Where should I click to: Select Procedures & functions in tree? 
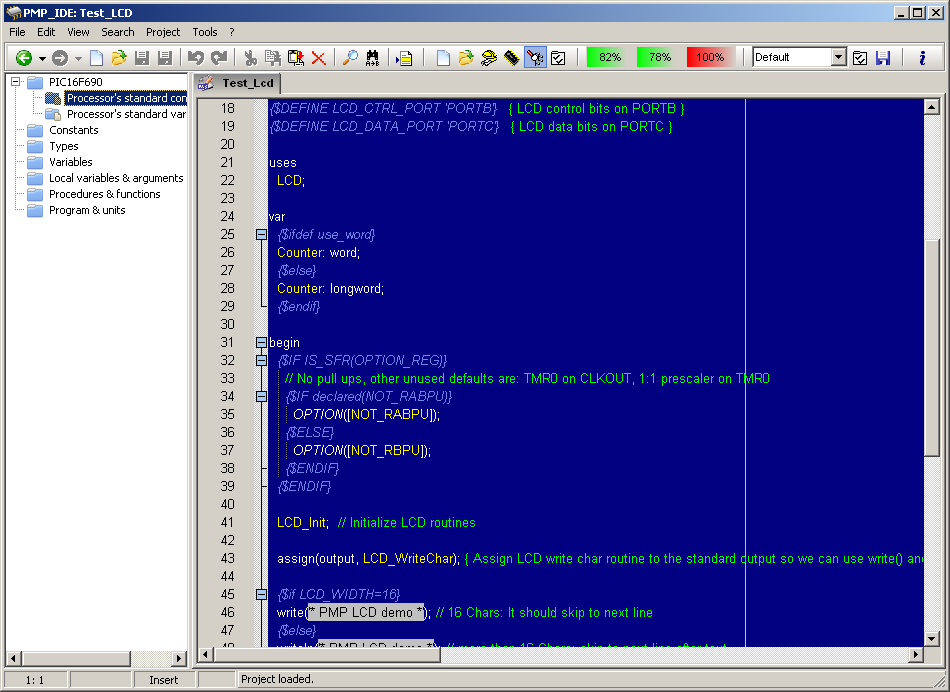click(x=104, y=194)
